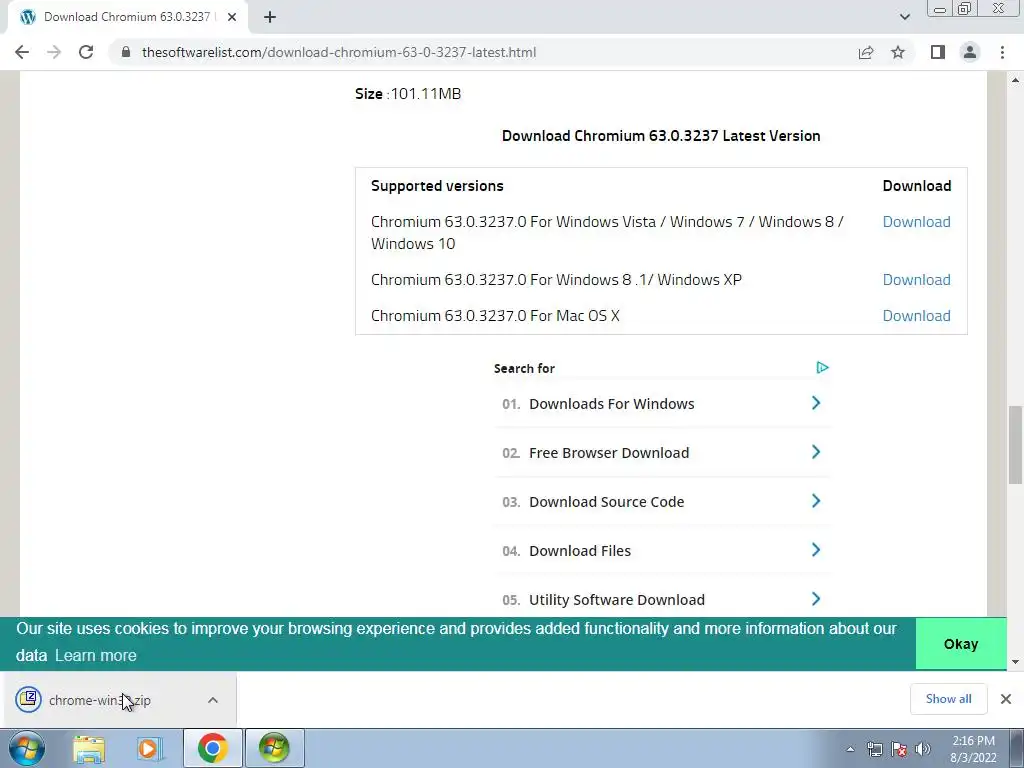
Task: Open a new tab with plus button
Action: [x=270, y=17]
